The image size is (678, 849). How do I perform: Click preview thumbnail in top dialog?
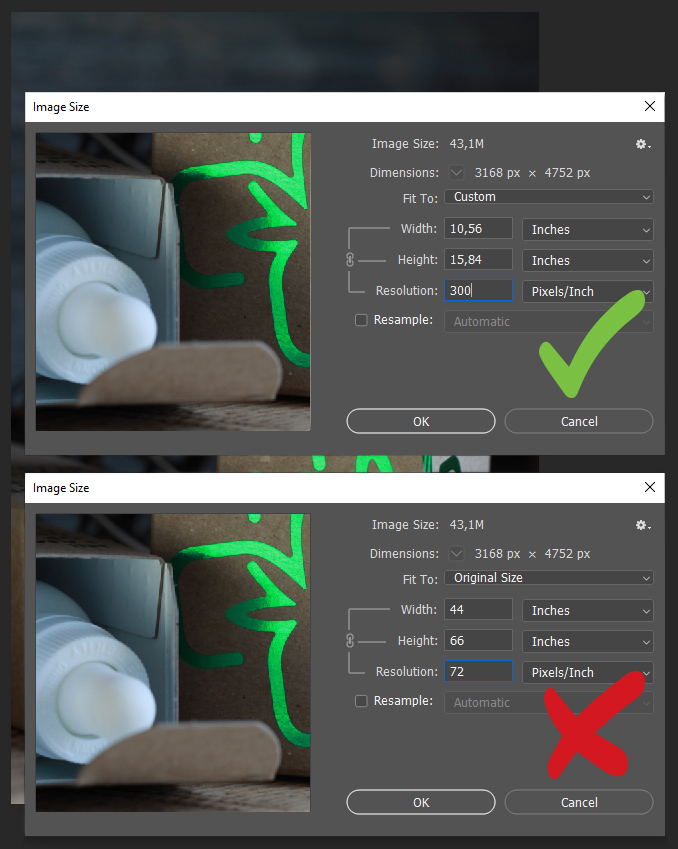click(173, 282)
